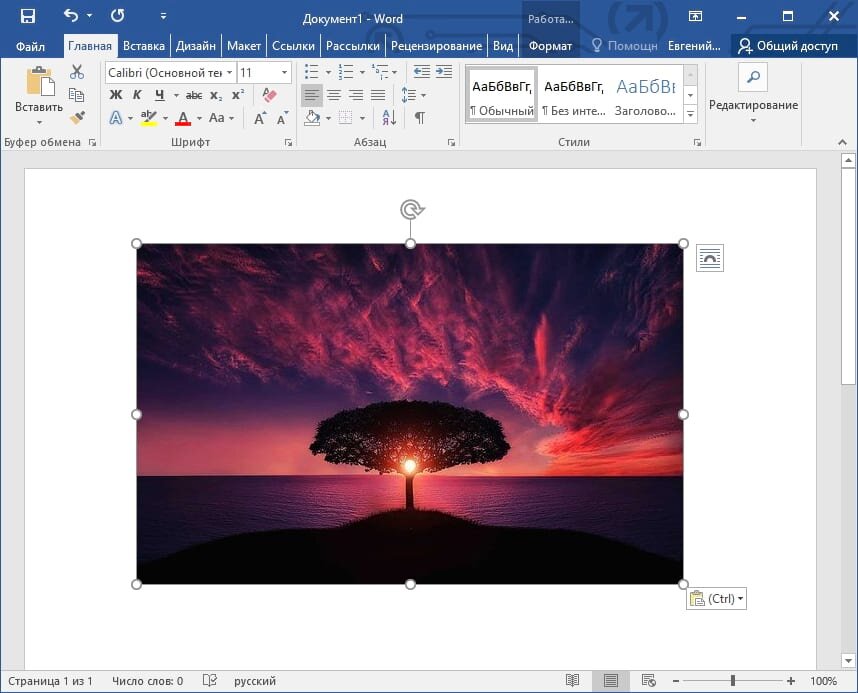The width and height of the screenshot is (858, 693).
Task: Zoom in with the plus button
Action: point(791,681)
